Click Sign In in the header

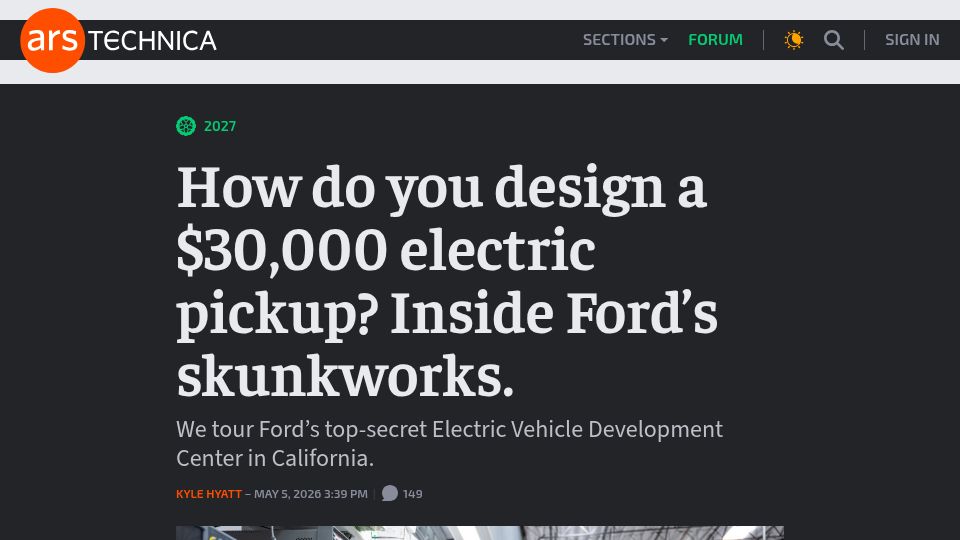tap(912, 40)
